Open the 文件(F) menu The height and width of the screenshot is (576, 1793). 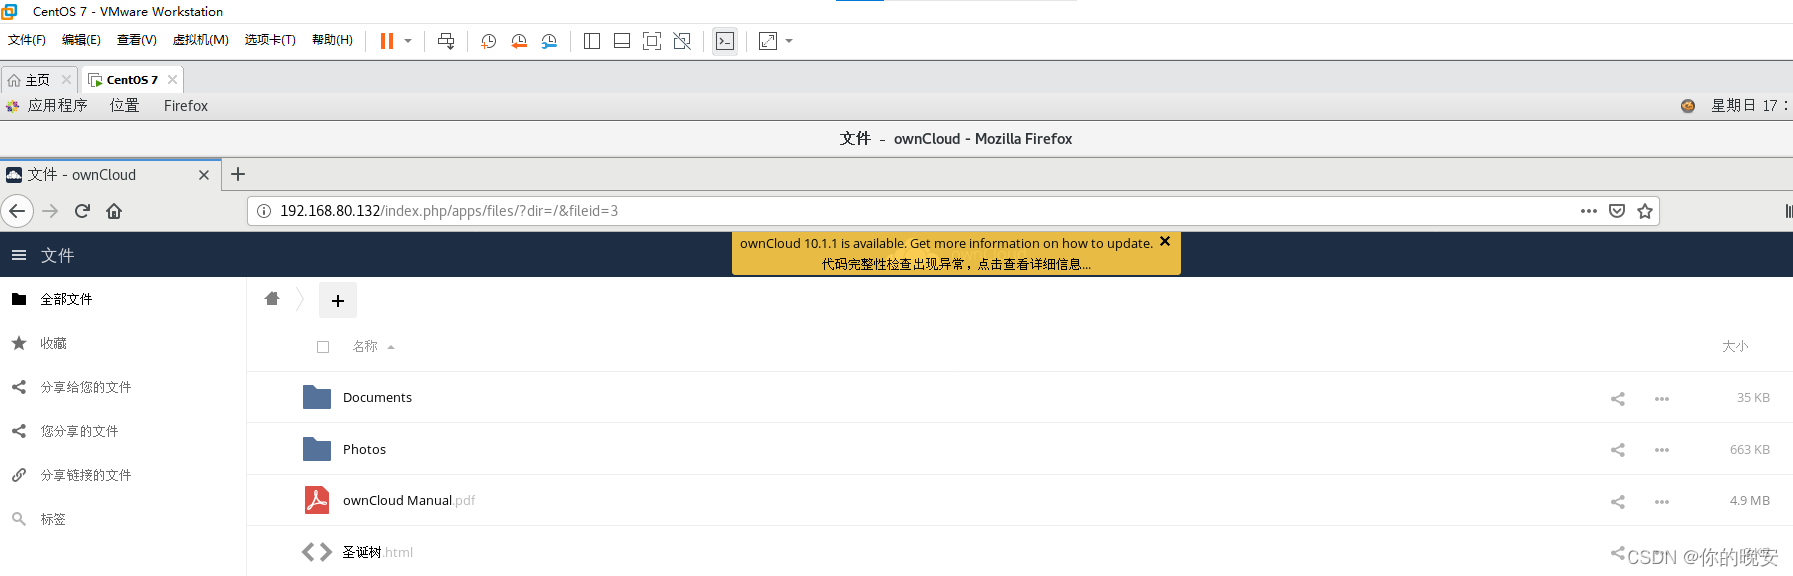pos(27,40)
